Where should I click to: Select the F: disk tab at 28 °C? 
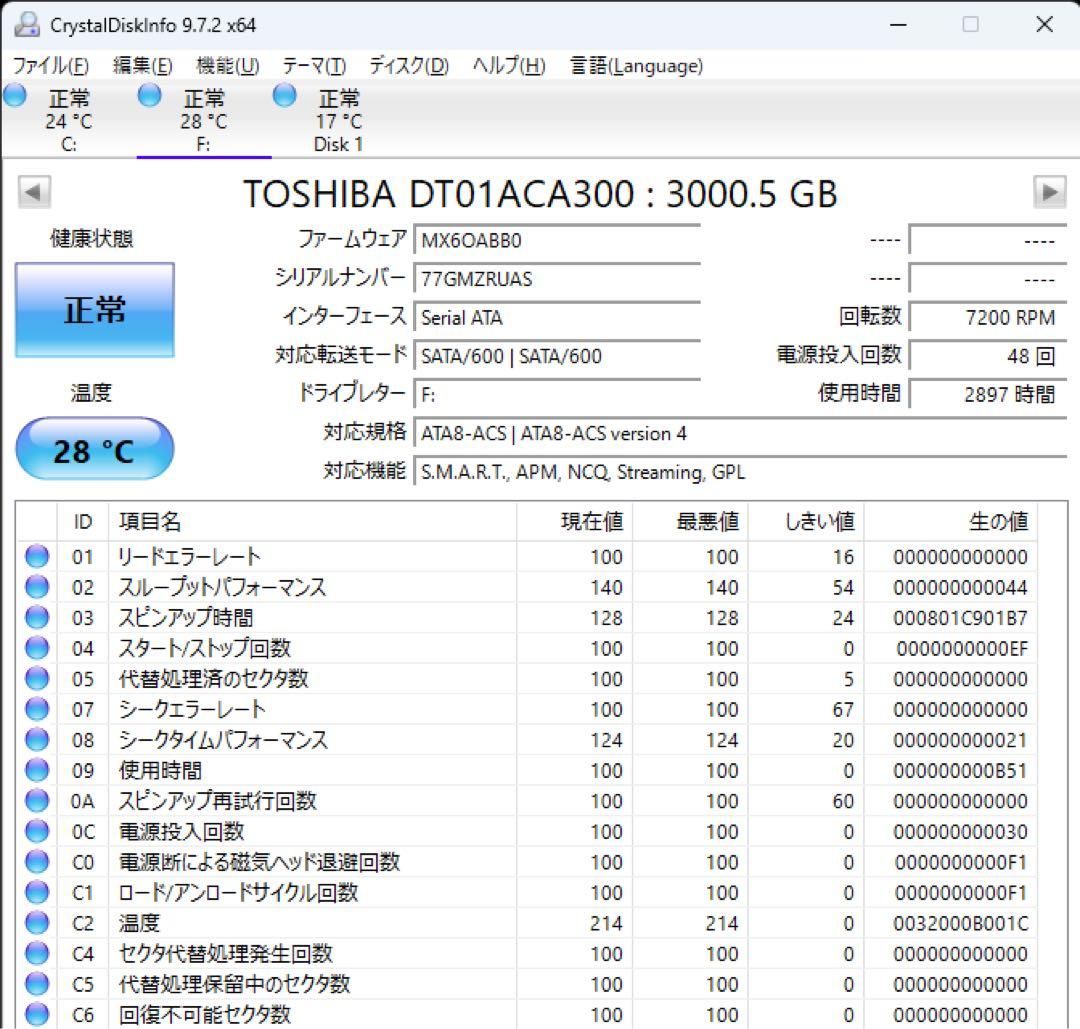click(204, 120)
